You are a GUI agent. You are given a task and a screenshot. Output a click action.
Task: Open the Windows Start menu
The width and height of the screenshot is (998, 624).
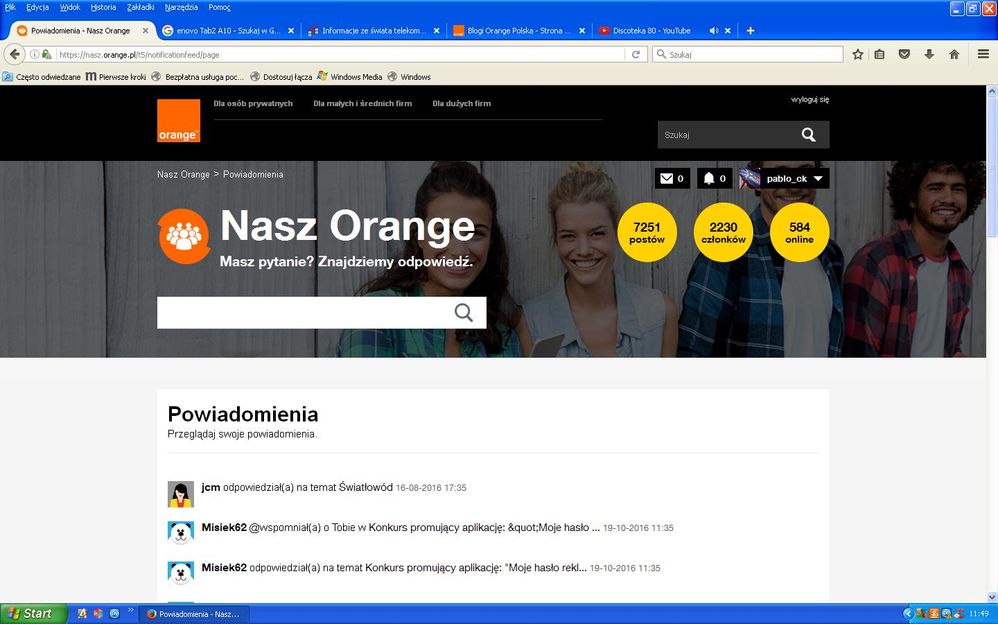(29, 613)
